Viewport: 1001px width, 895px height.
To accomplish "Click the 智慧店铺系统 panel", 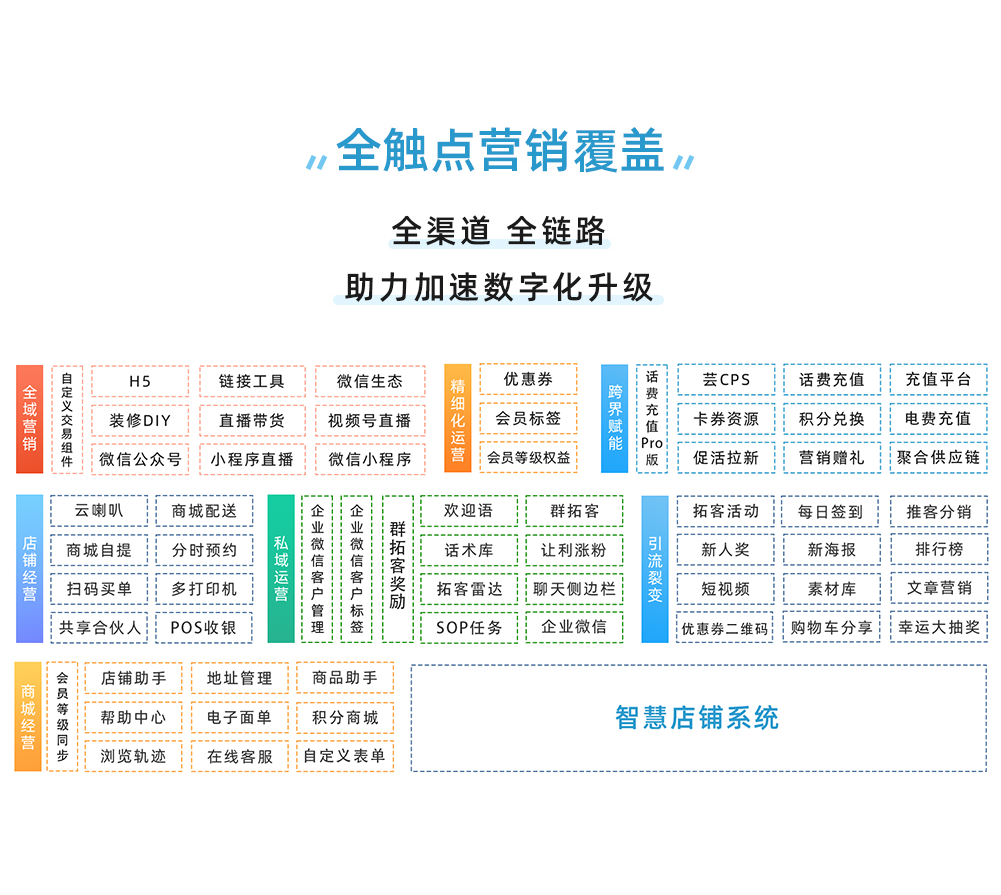I will pos(699,718).
